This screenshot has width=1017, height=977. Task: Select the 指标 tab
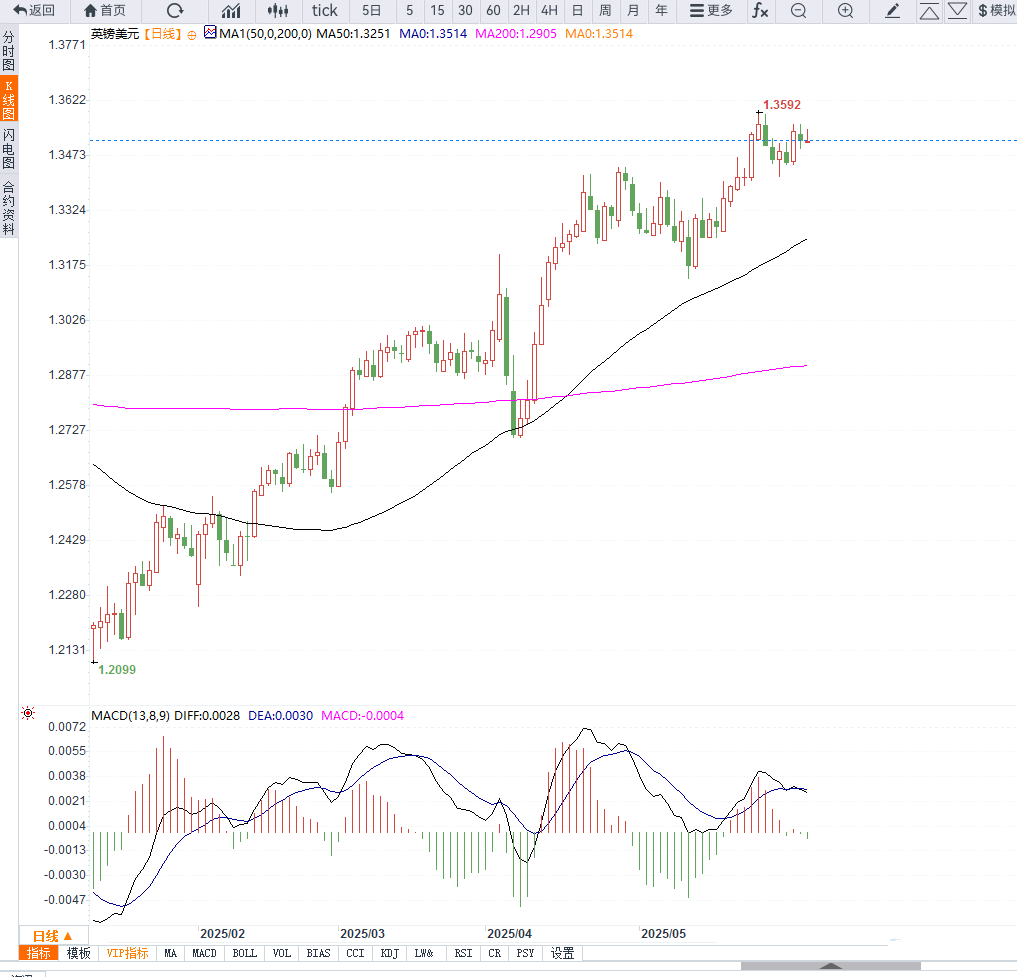[x=38, y=953]
